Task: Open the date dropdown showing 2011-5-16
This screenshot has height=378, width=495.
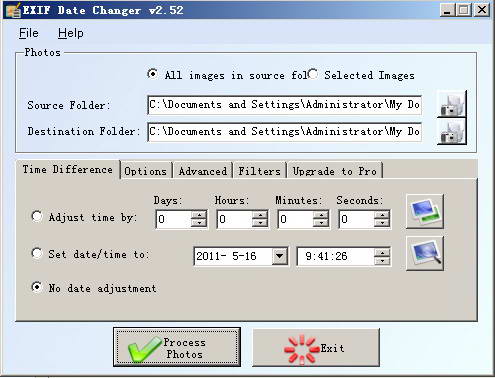Action: pos(280,256)
